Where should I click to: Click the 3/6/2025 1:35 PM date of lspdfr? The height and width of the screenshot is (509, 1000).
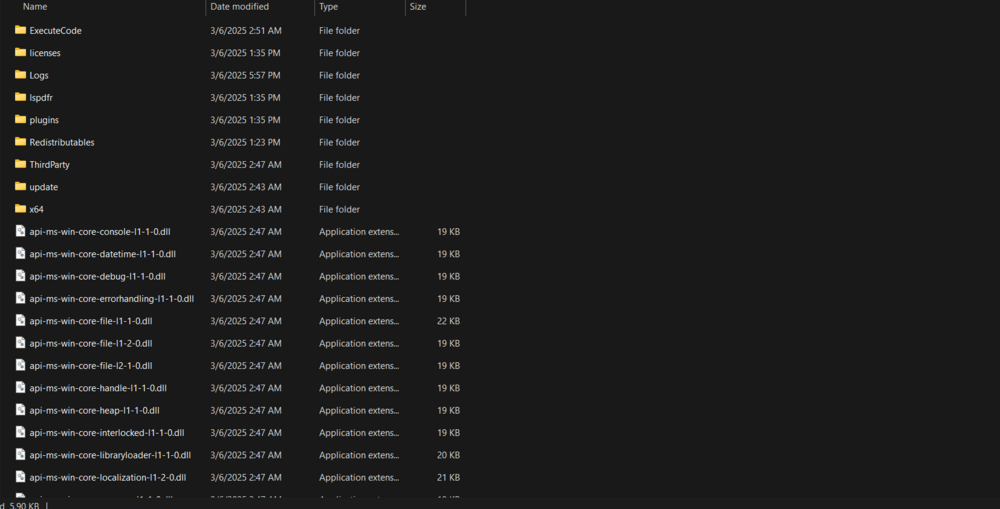(x=245, y=98)
